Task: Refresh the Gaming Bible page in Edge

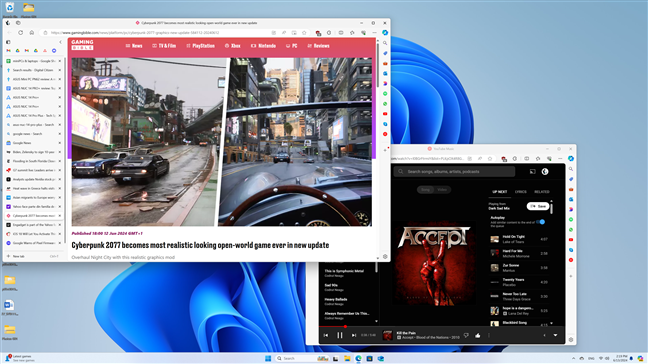Action: 20,33
